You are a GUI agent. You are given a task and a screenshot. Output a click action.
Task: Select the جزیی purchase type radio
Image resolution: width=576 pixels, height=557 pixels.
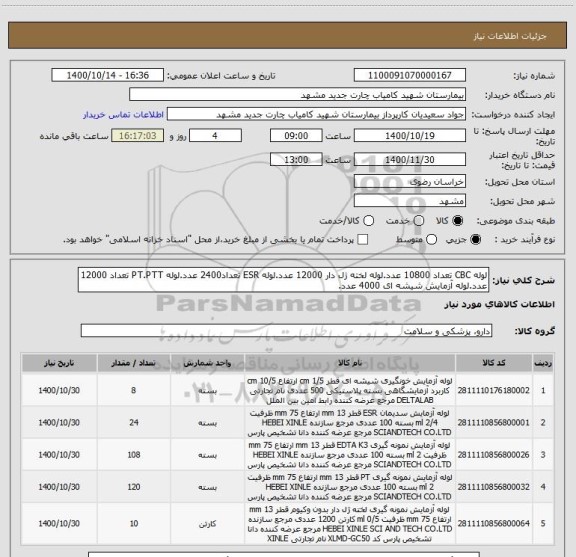click(x=475, y=240)
